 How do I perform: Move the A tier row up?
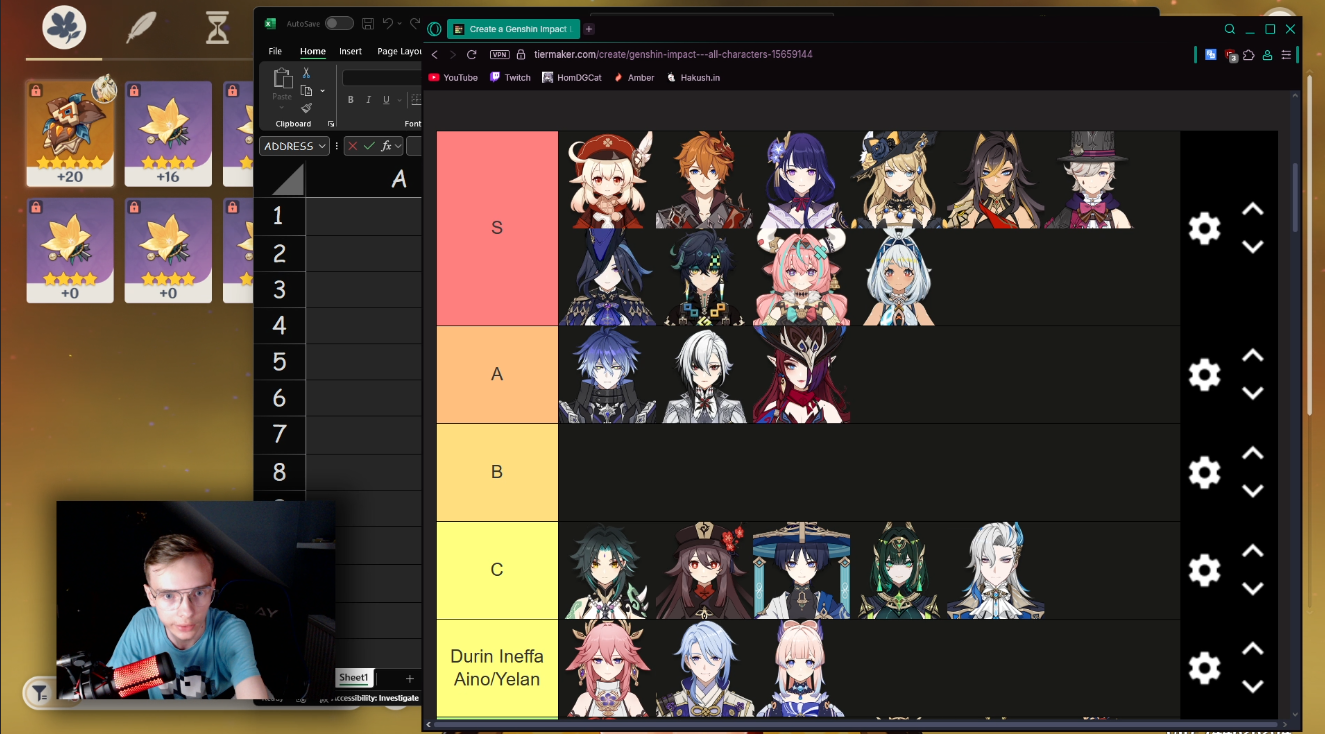1252,356
